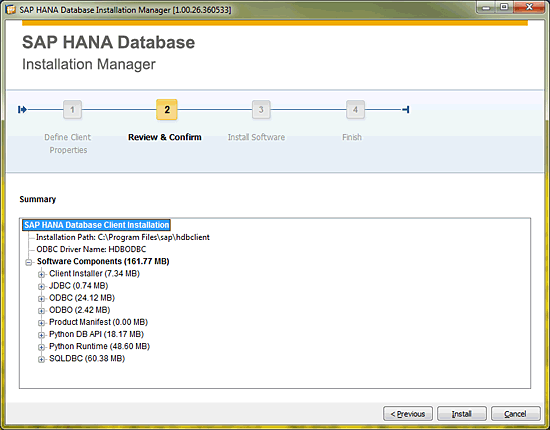Expand the ODBC (24.12 MB) node
The image size is (550, 430).
click(41, 298)
